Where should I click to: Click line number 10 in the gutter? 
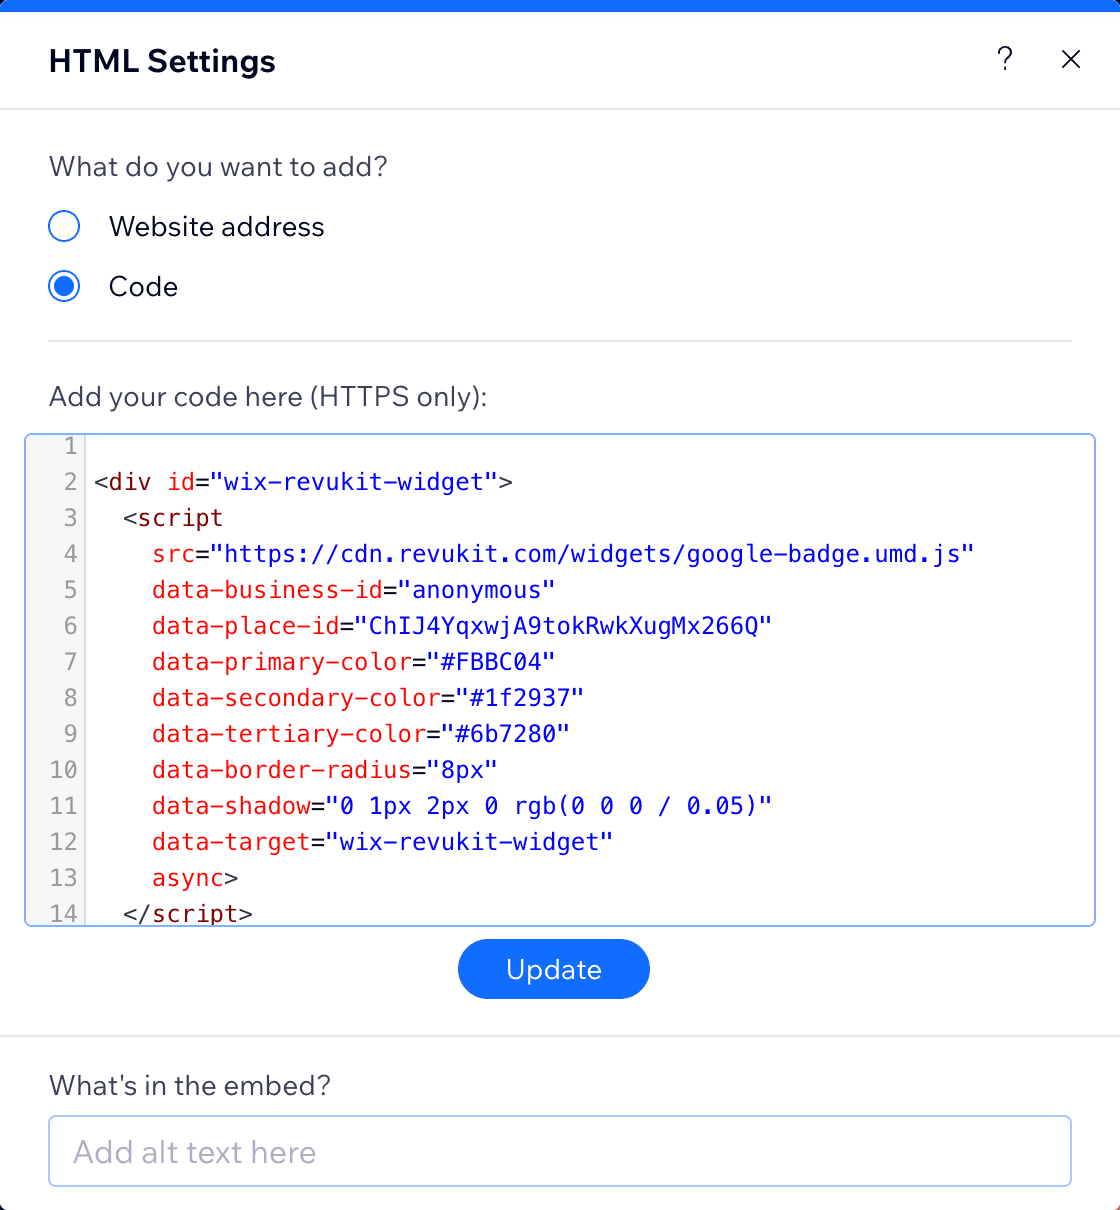click(x=62, y=769)
